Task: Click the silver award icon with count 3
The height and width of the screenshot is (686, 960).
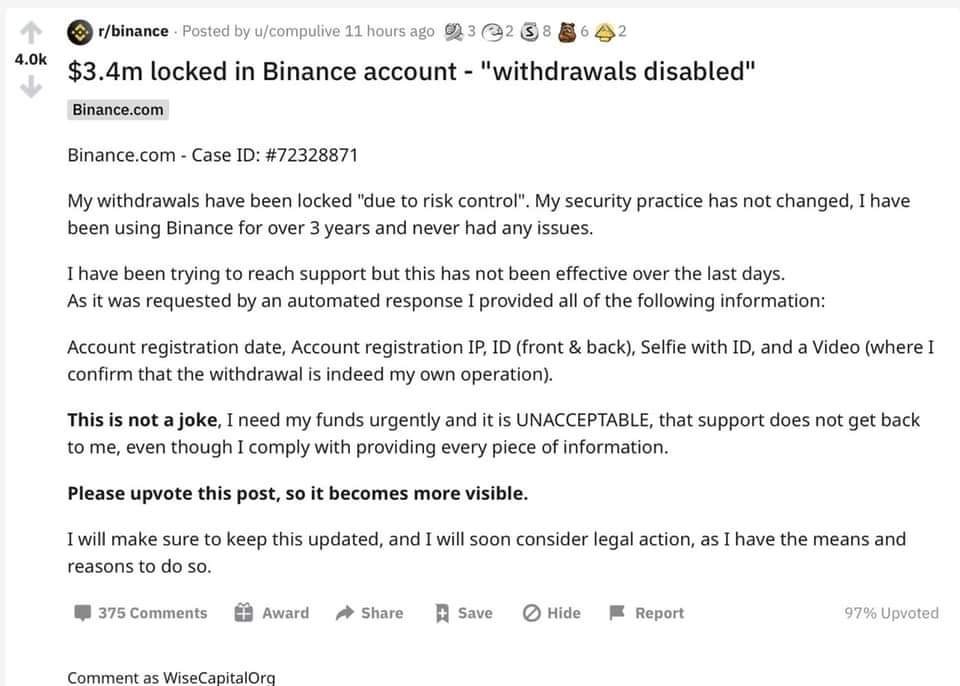Action: [x=454, y=32]
